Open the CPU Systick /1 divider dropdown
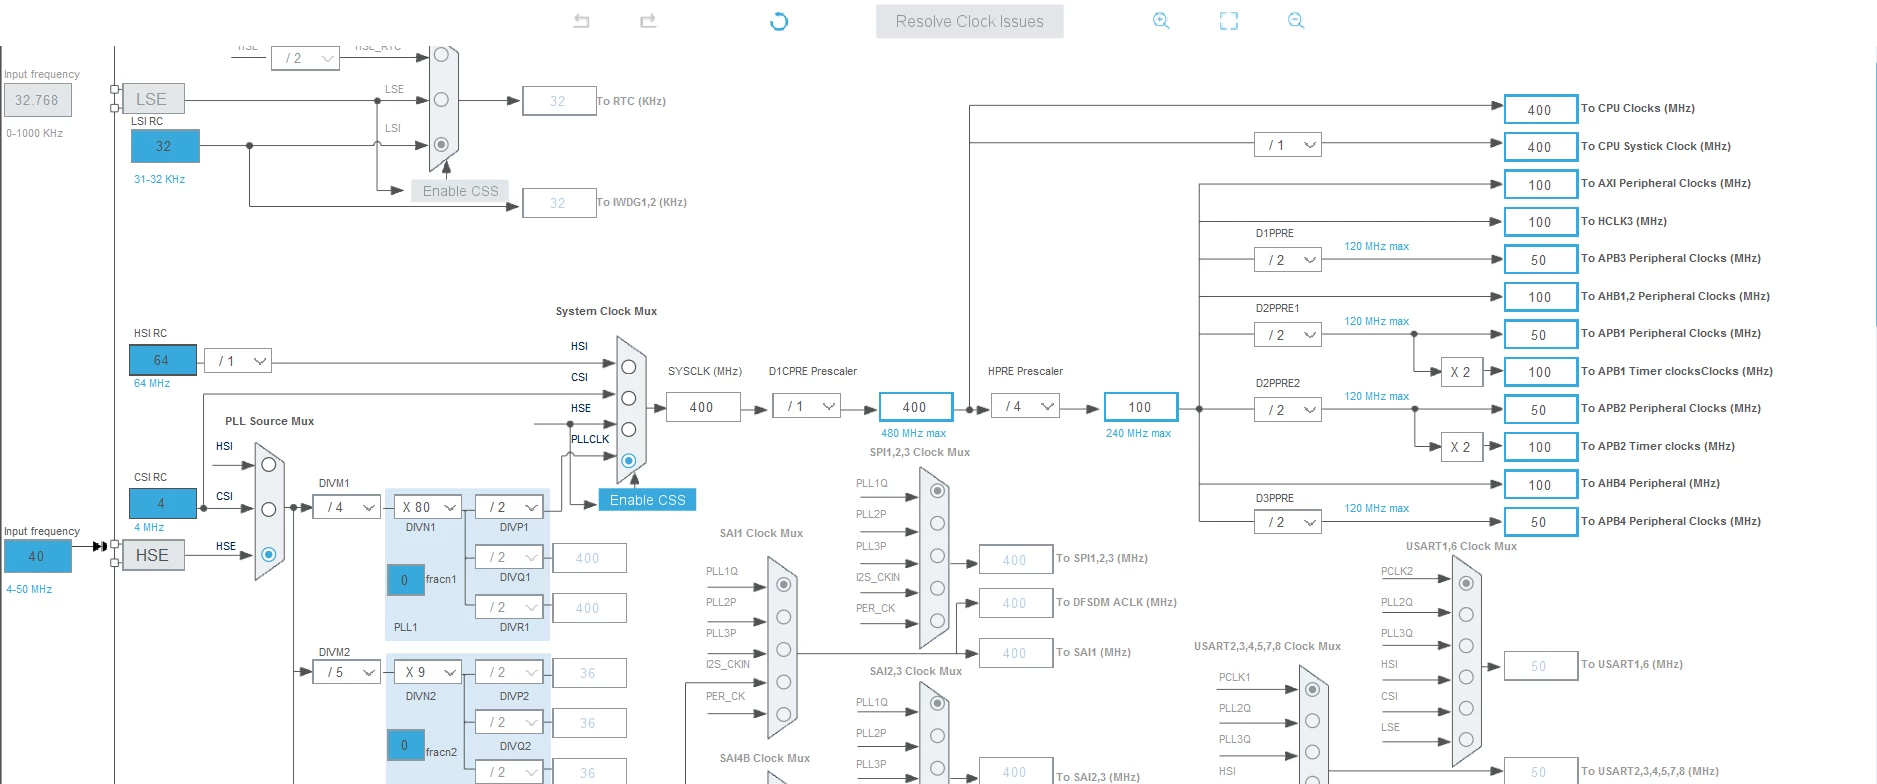 click(x=1288, y=145)
